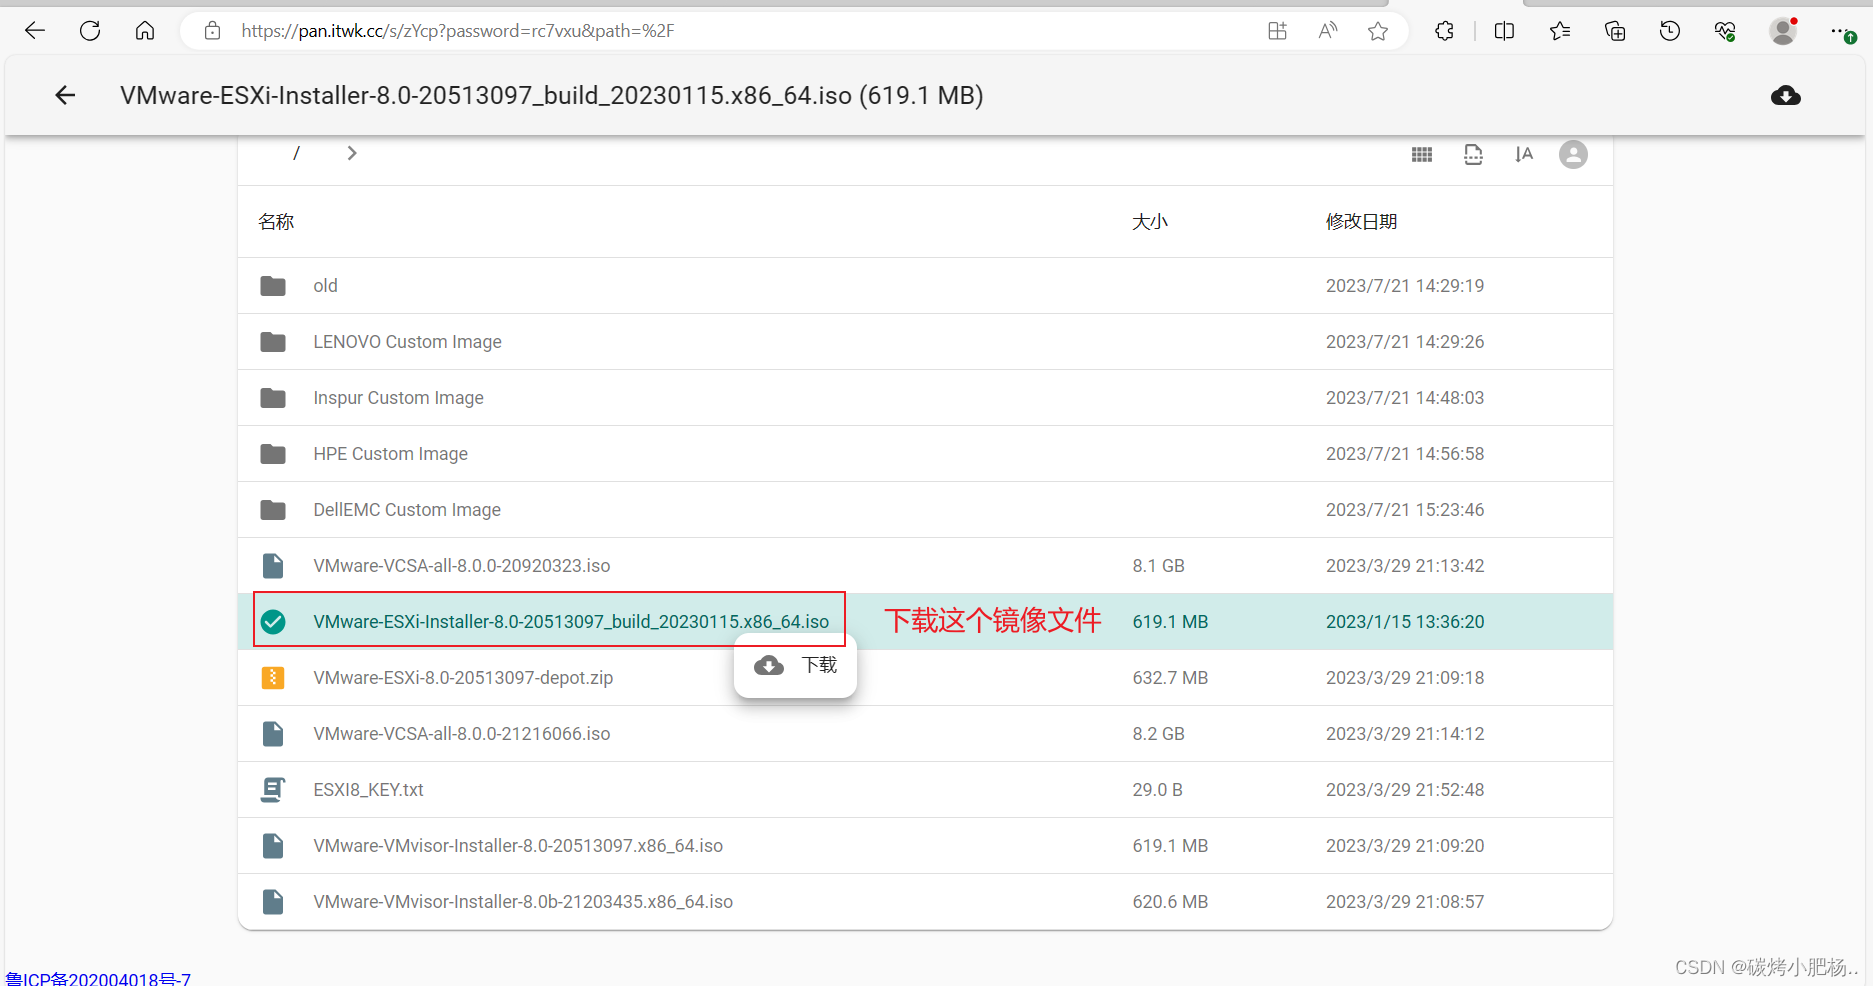Open the favorites list icon
This screenshot has width=1873, height=986.
1560,31
